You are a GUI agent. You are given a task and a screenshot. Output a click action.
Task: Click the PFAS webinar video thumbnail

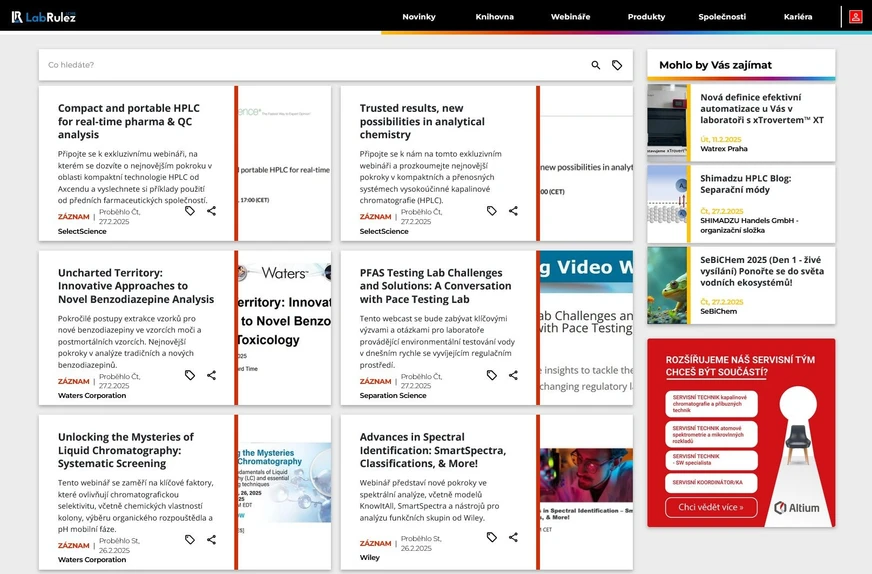[x=586, y=328]
